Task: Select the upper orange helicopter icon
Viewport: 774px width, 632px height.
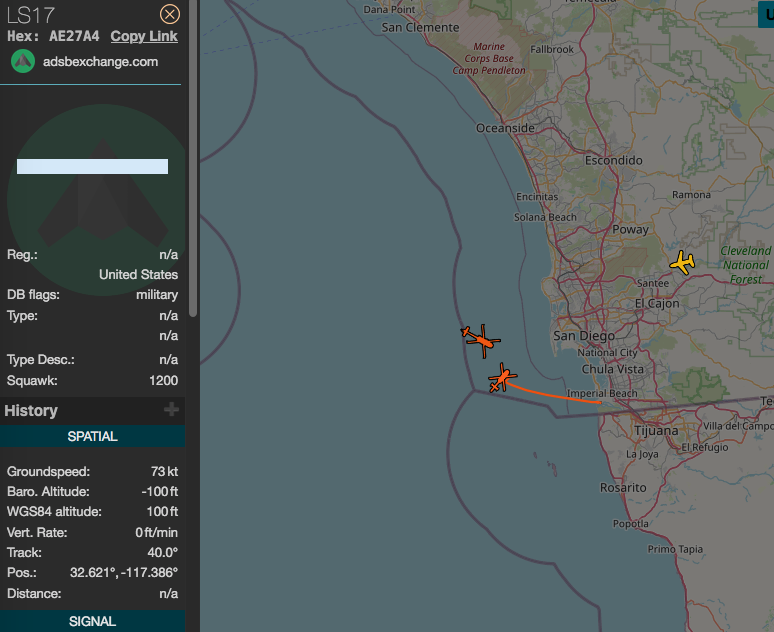Action: pyautogui.click(x=481, y=340)
